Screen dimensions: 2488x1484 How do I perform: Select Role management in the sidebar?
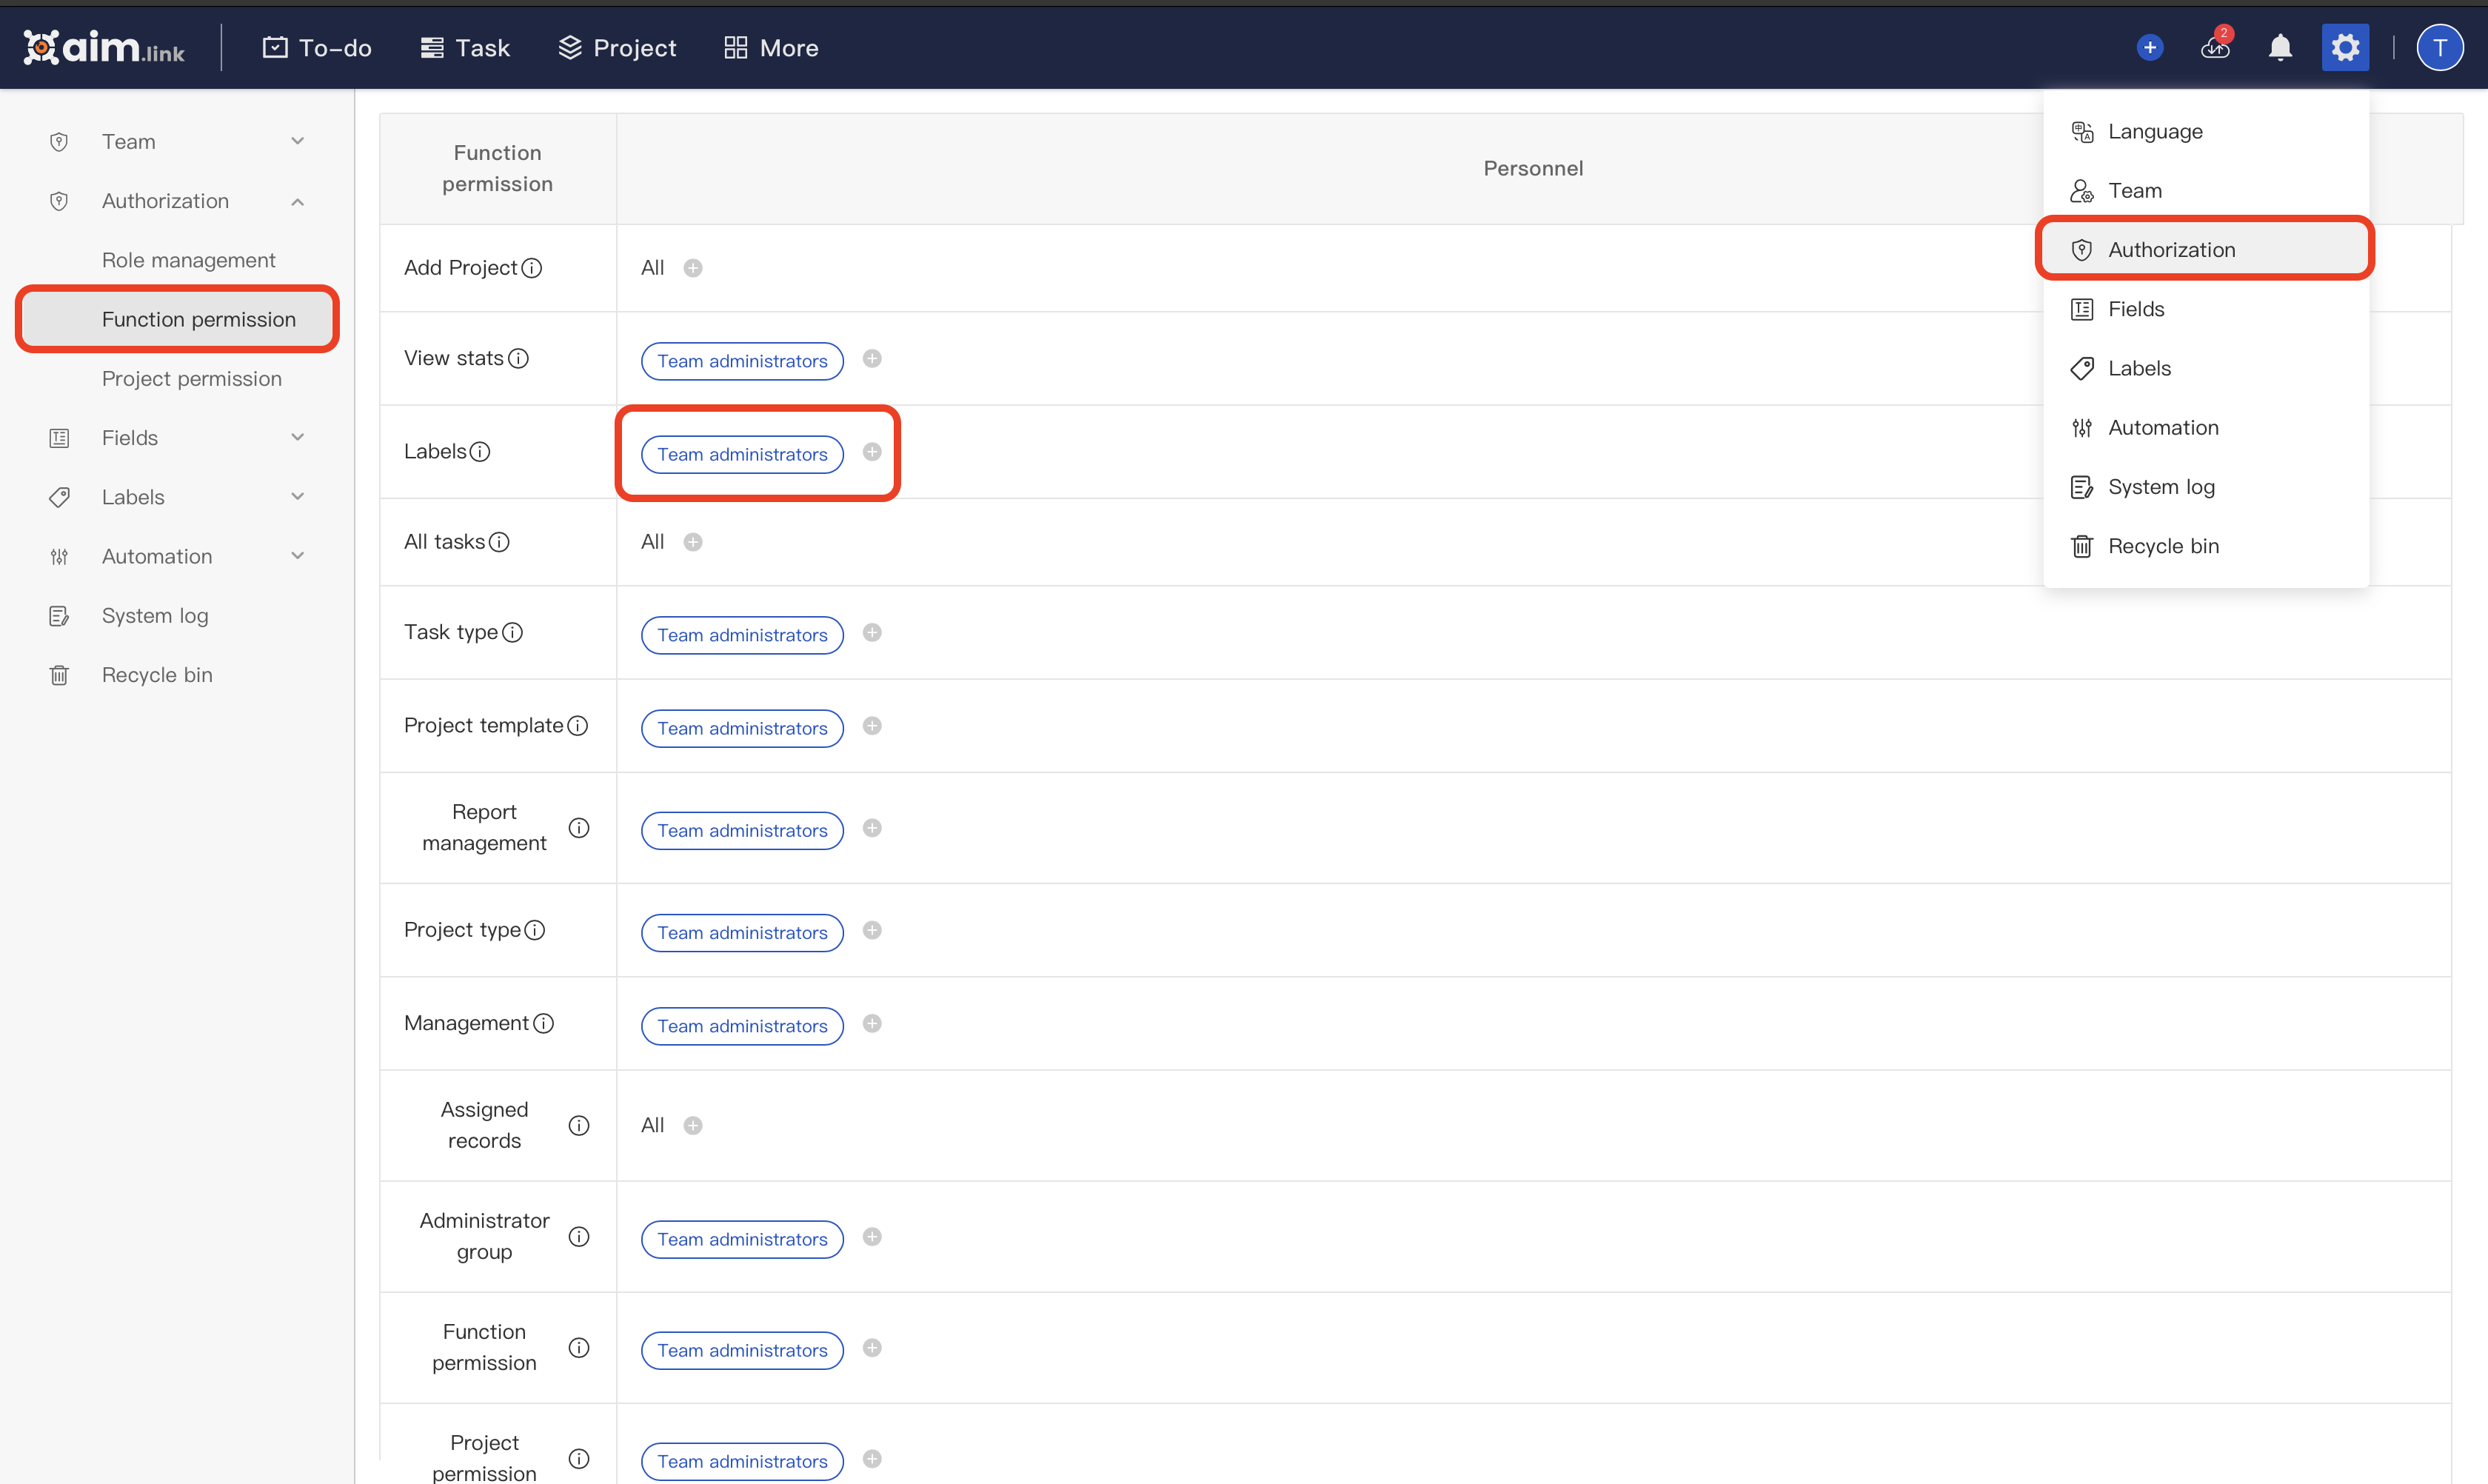[189, 259]
